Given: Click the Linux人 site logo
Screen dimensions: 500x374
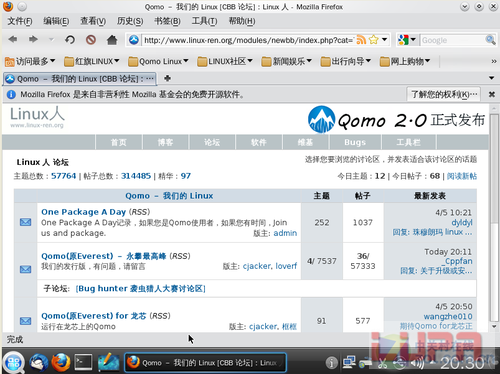Looking at the screenshot, I should coord(37,117).
